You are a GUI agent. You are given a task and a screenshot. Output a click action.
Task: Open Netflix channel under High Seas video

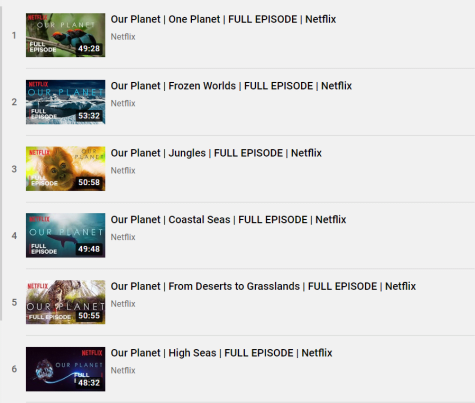click(123, 370)
